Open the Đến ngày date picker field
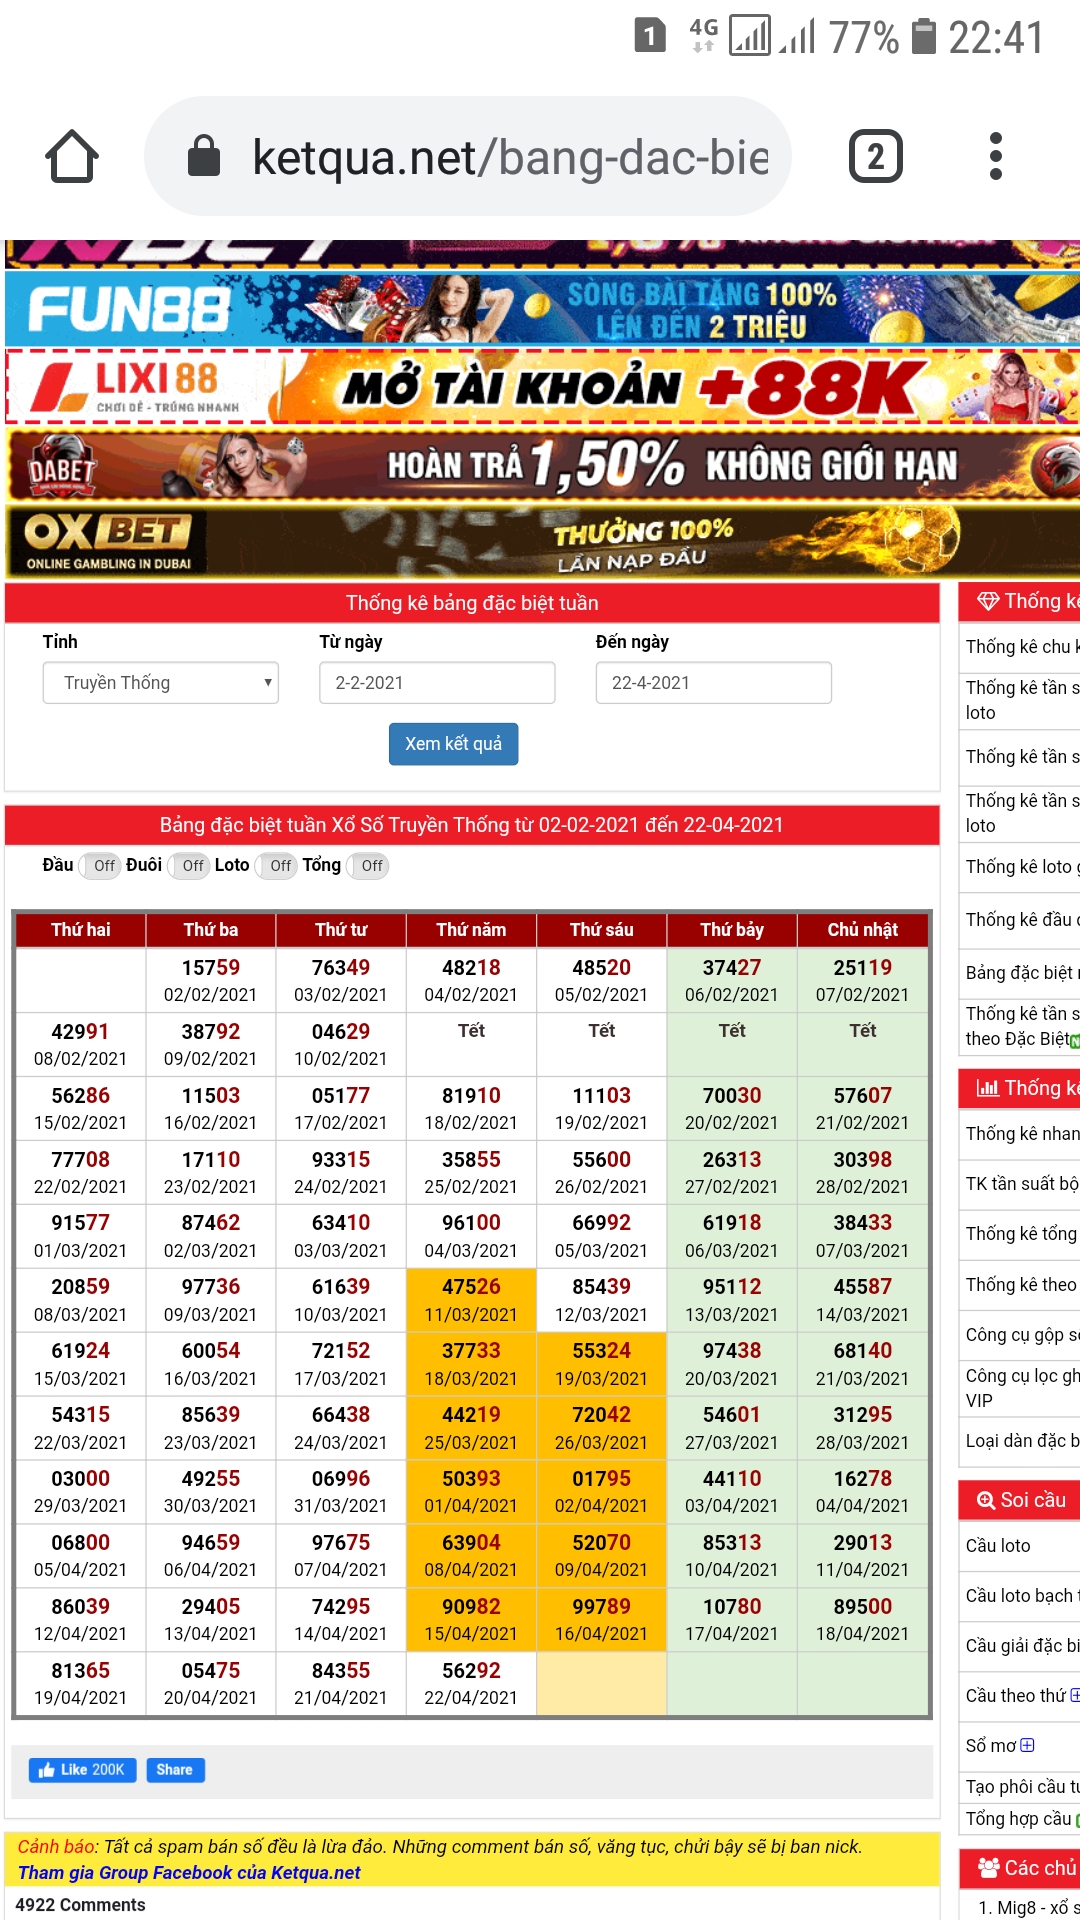 pyautogui.click(x=713, y=683)
